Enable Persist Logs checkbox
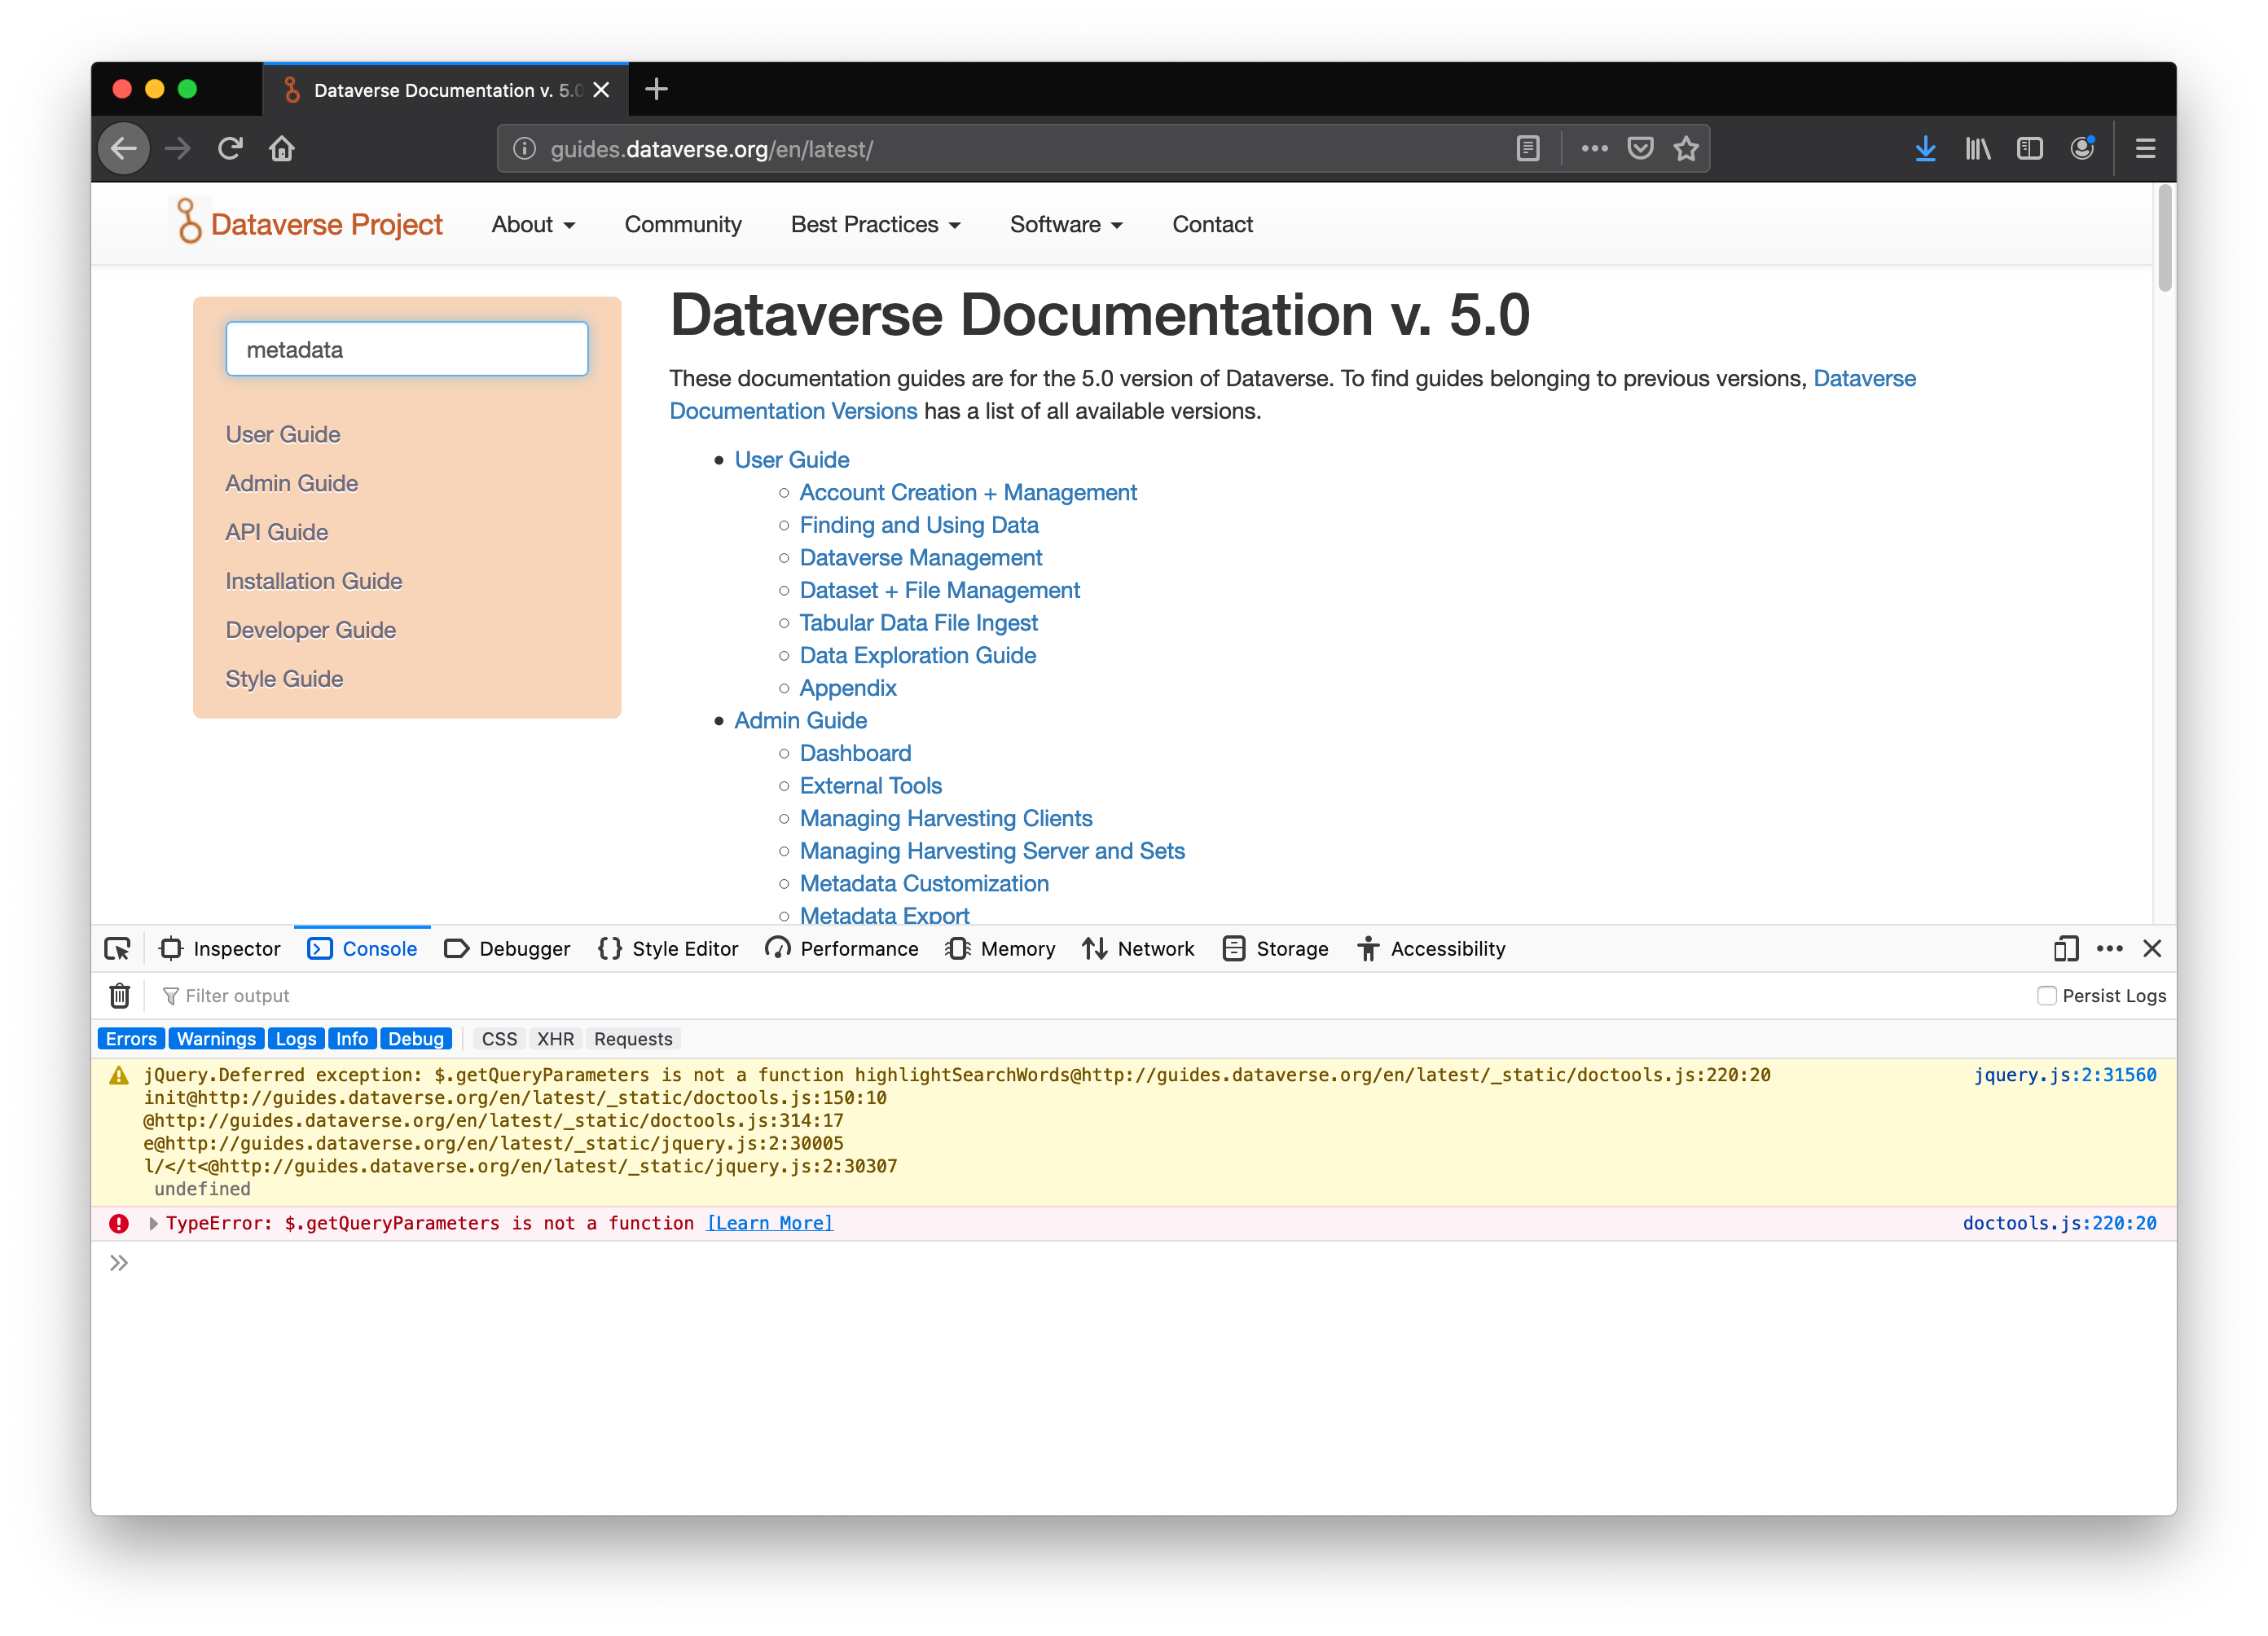 coord(2046,995)
